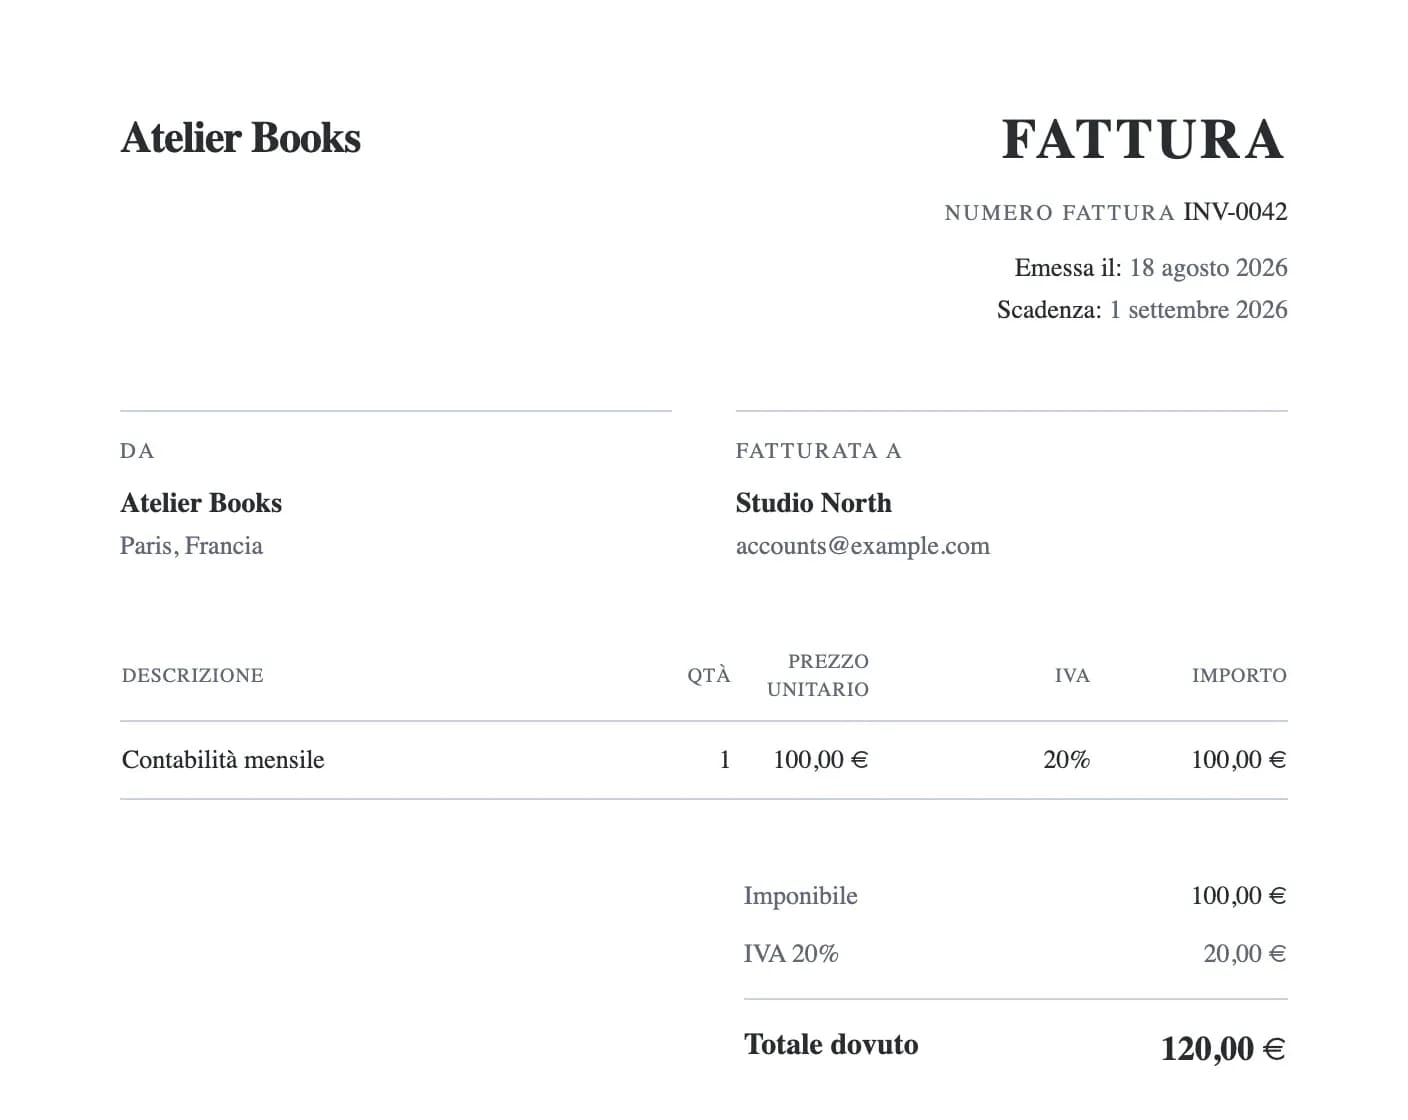Select the FATTURA title heading
Image resolution: width=1408 pixels, height=1120 pixels.
[1143, 140]
